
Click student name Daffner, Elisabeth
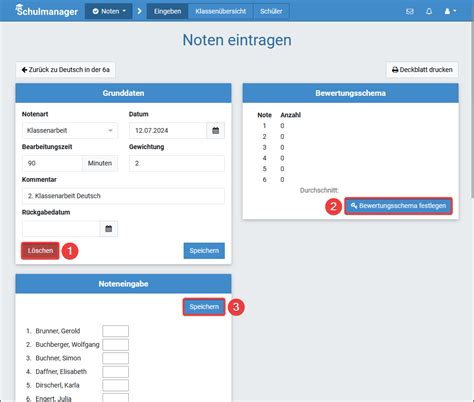click(x=61, y=372)
